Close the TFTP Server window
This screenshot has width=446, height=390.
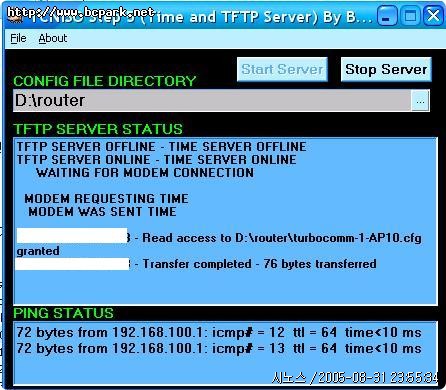(x=433, y=16)
